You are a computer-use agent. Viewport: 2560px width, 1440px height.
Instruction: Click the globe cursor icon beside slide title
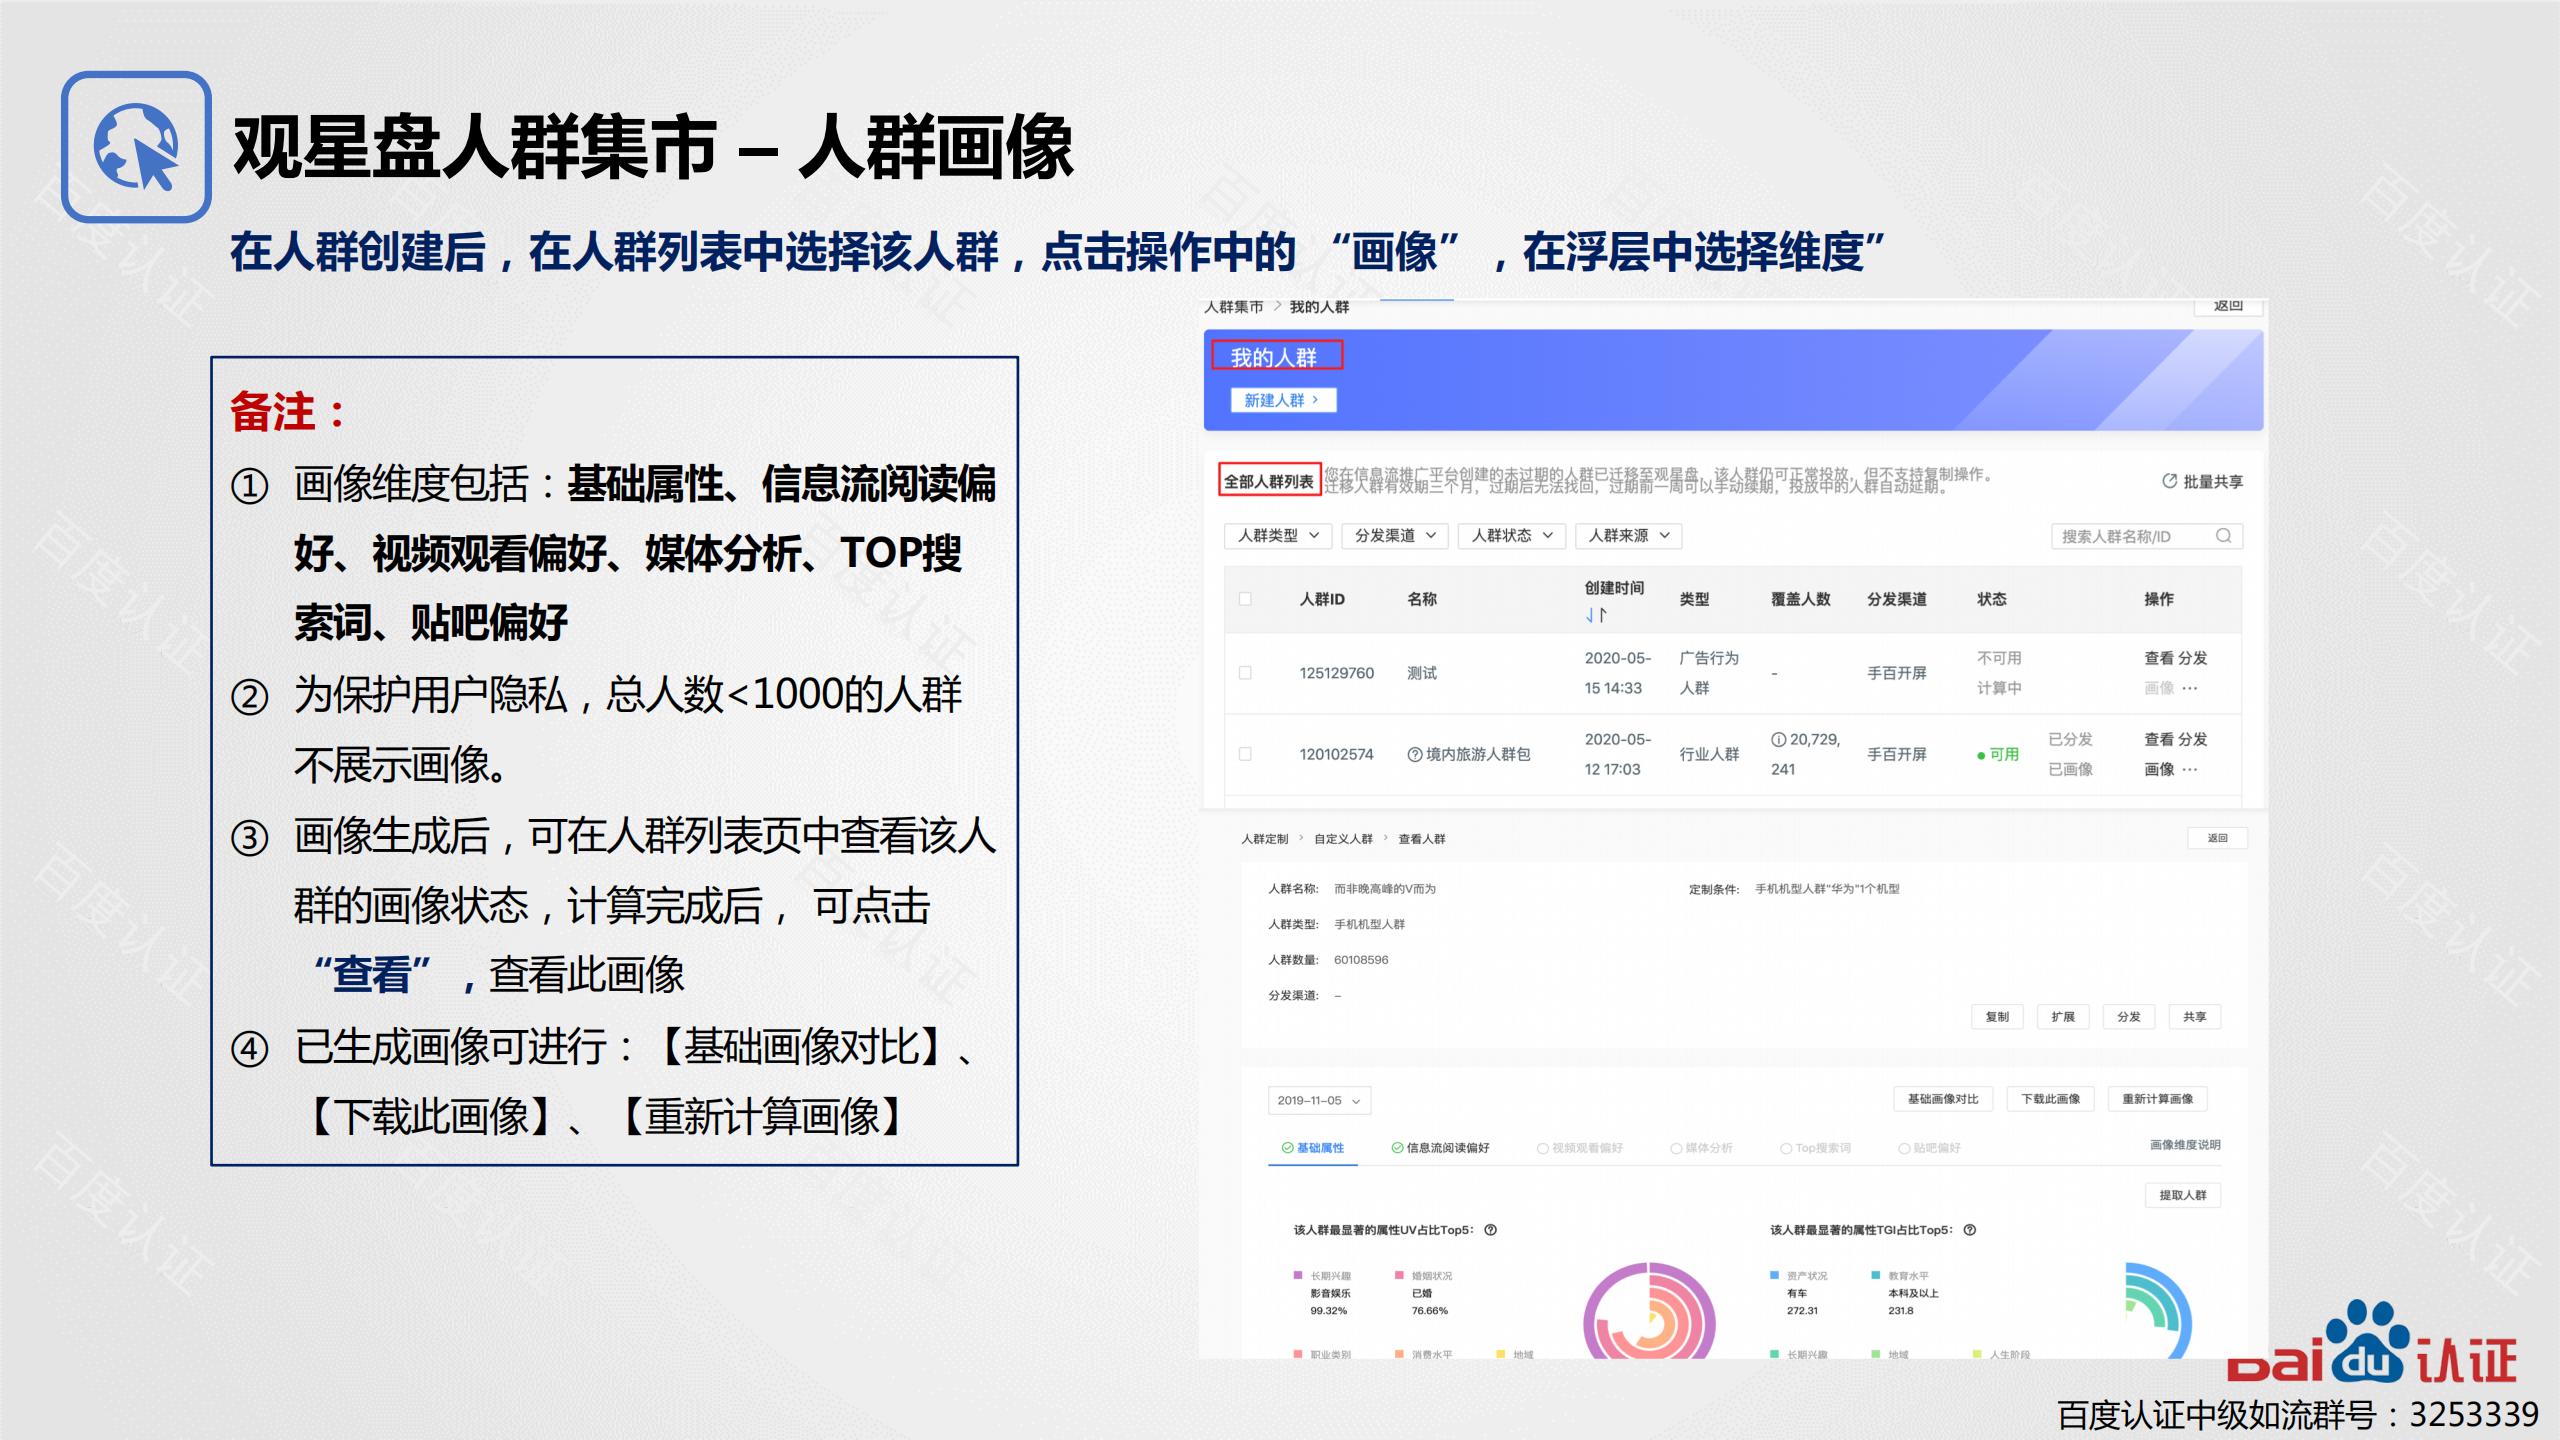pos(136,146)
